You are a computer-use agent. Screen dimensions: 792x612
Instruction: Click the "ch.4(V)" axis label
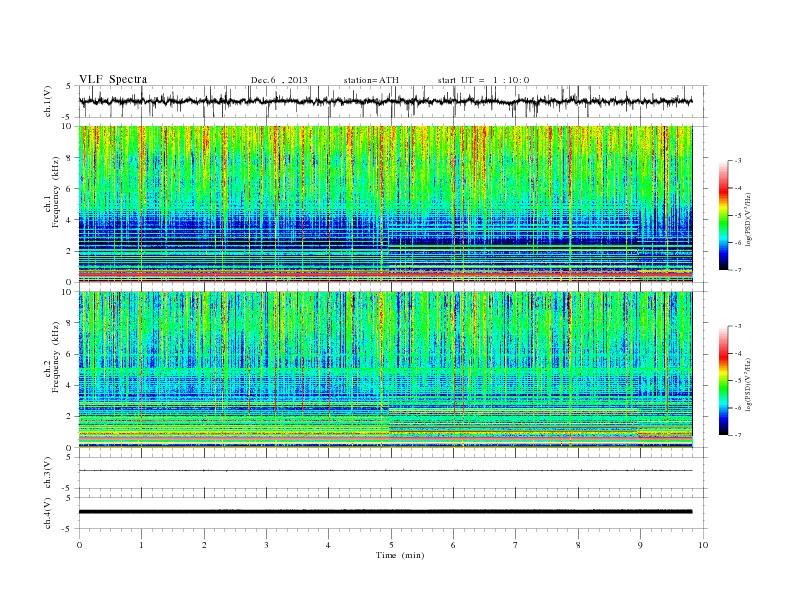pos(48,513)
